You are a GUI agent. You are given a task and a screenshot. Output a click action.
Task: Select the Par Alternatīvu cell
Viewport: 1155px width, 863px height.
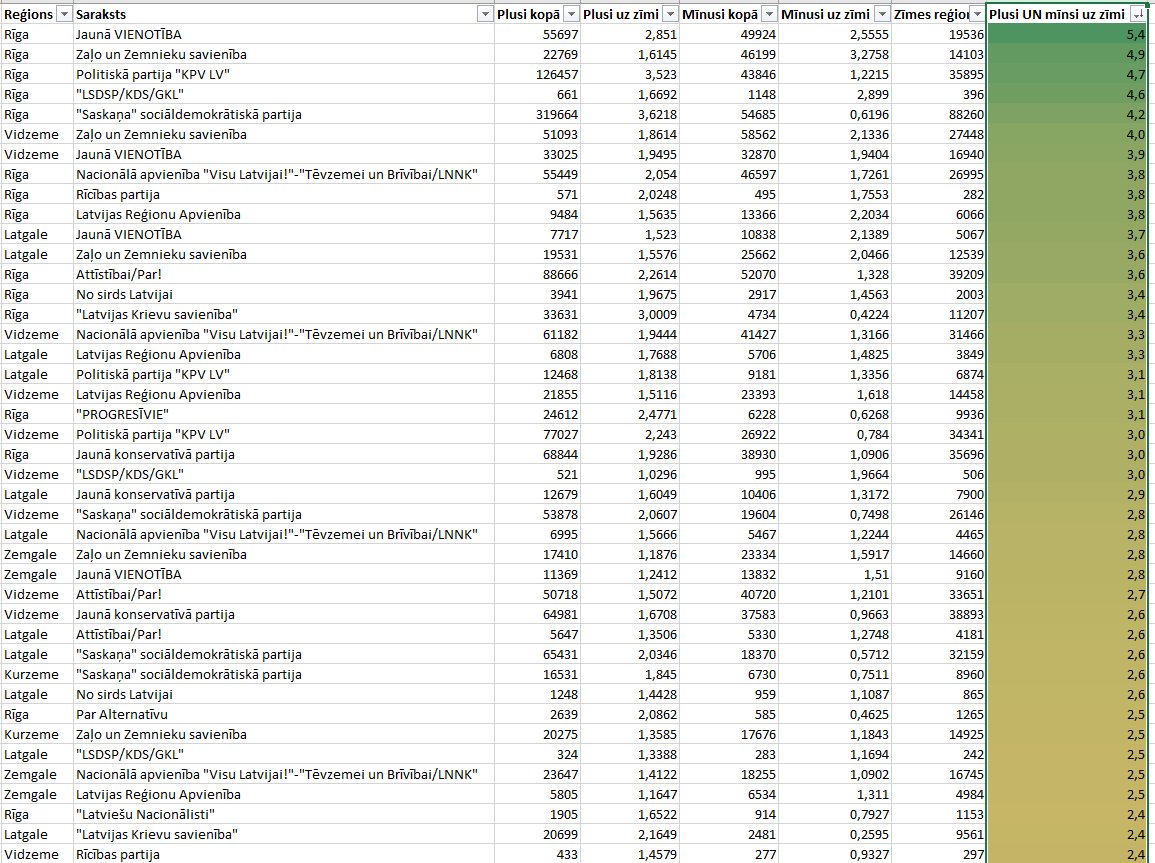point(284,714)
